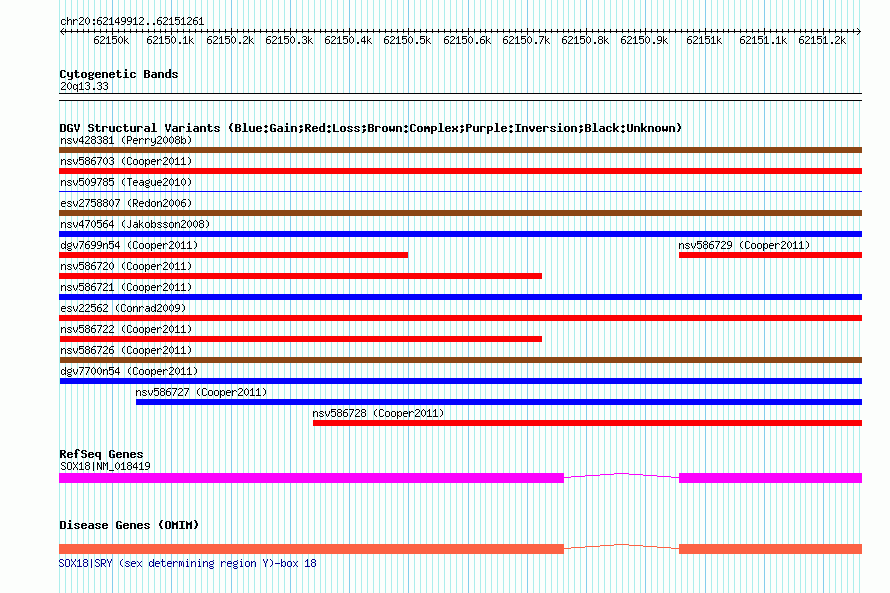Click the nsv509785 (Teague2010) label

126,182
